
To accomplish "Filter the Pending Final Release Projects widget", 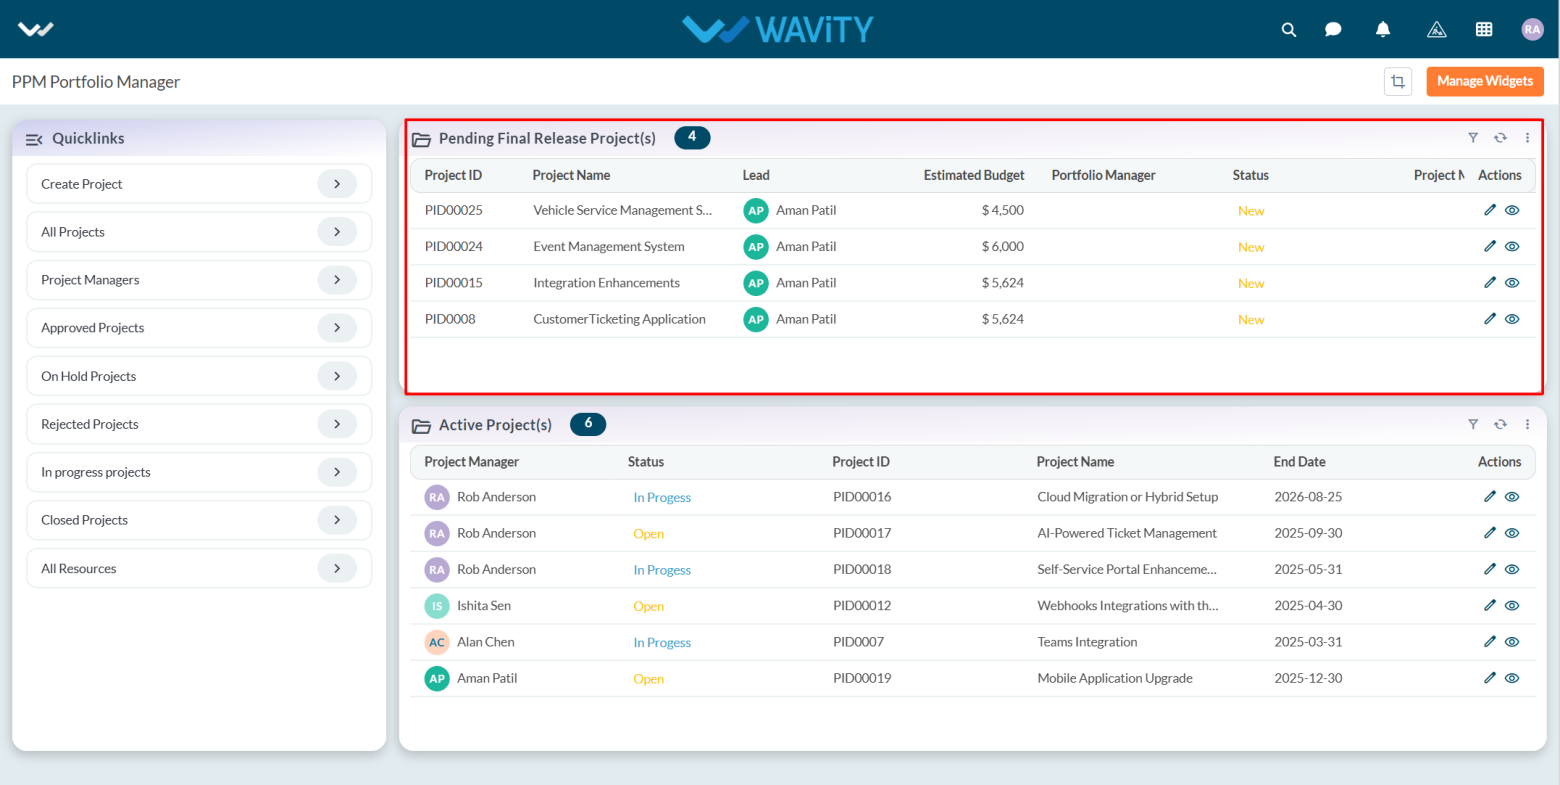I will (1473, 138).
